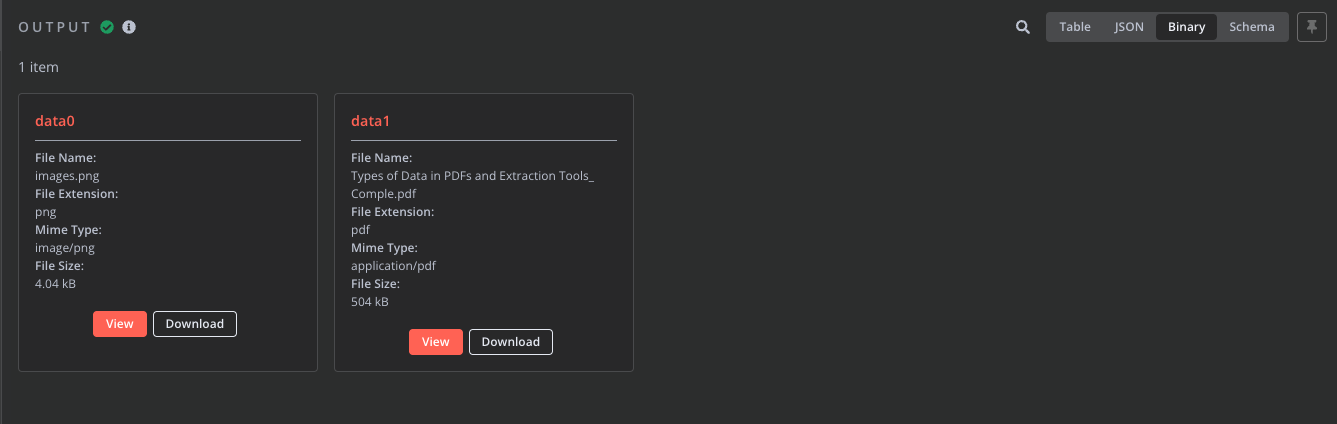Click the 504 kB file size value
The height and width of the screenshot is (424, 1337).
[x=370, y=302]
